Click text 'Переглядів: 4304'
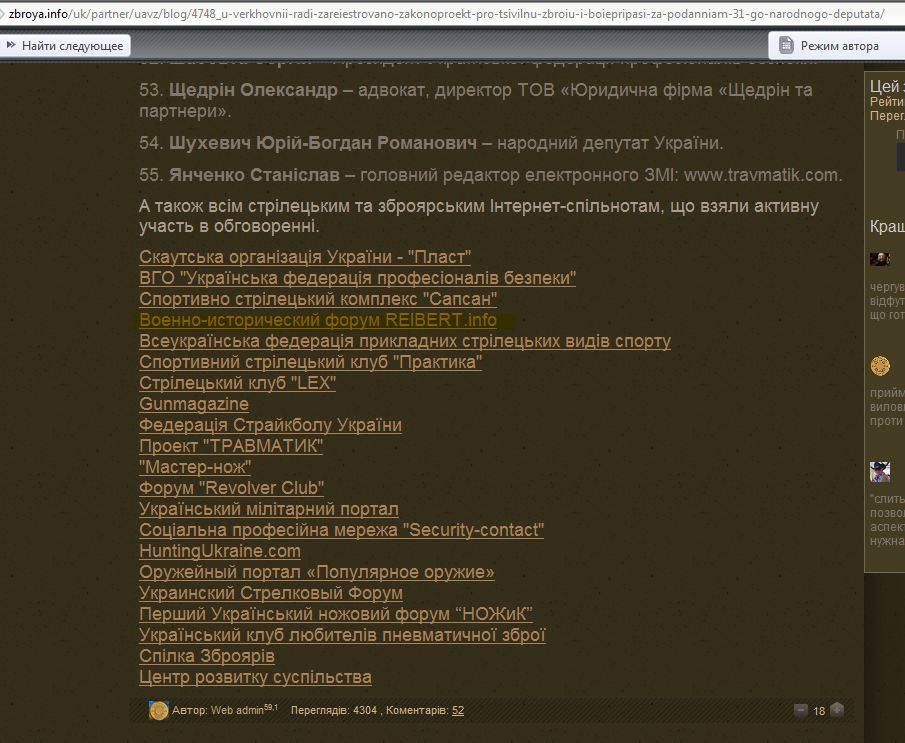 coord(334,711)
